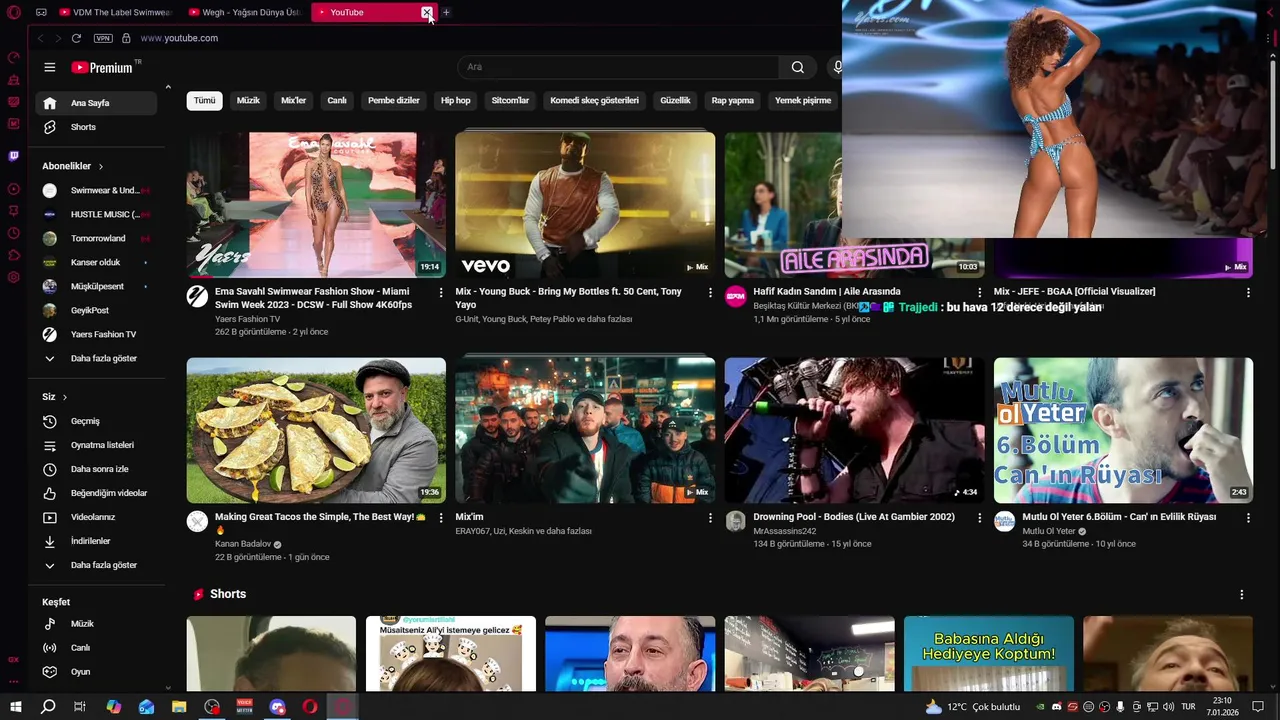Open Müşkülpesent subscription channel
1280x720 pixels.
[96, 286]
